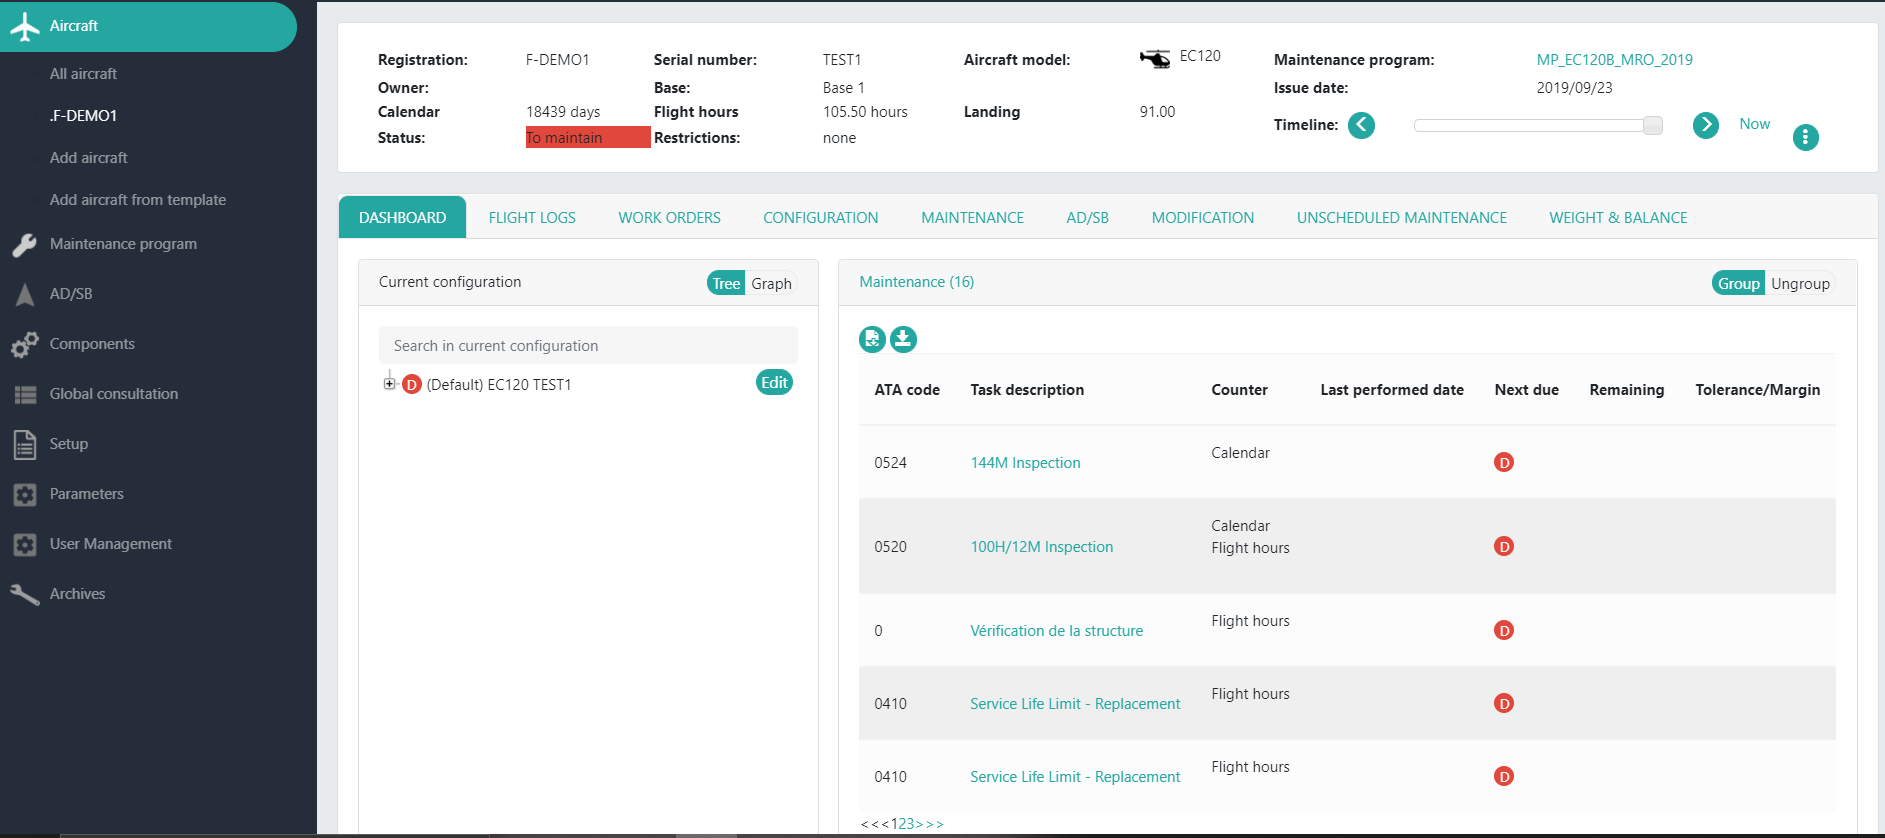The height and width of the screenshot is (838, 1885).
Task: Choose Add aircraft in sidebar
Action: point(88,158)
